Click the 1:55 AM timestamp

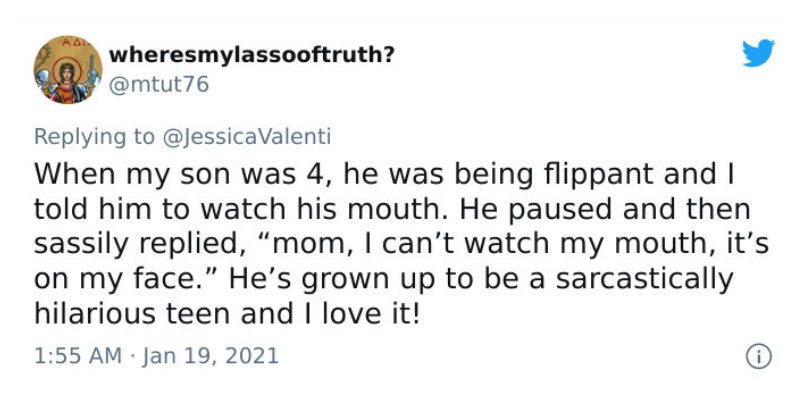(78, 356)
